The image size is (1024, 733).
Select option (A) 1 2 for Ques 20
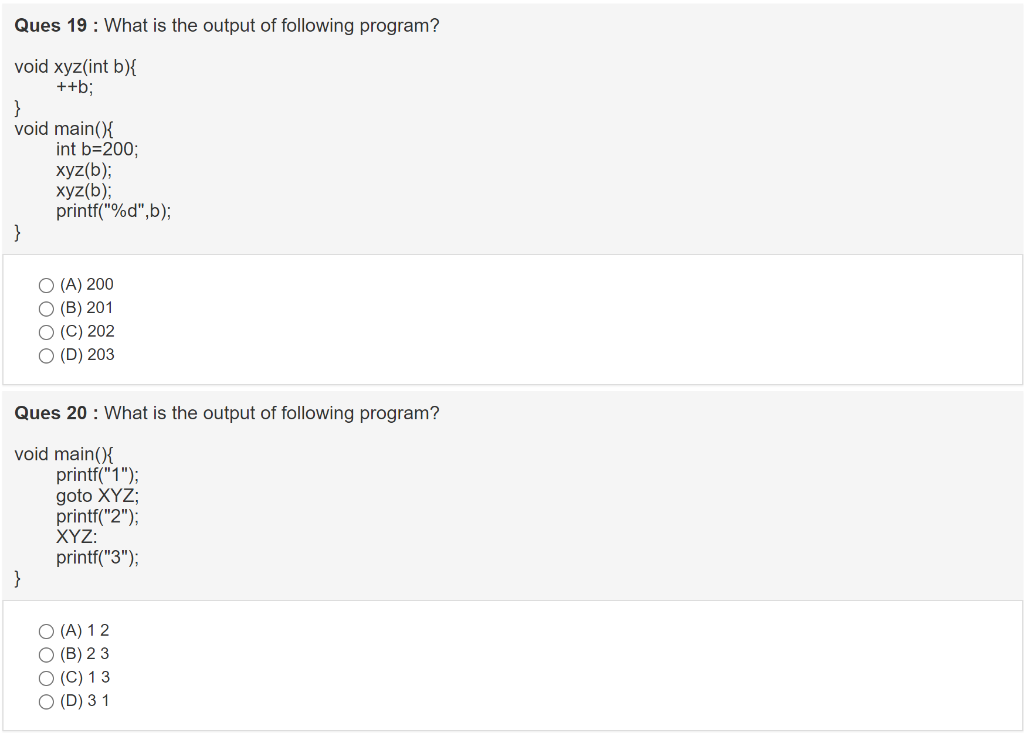pos(46,630)
